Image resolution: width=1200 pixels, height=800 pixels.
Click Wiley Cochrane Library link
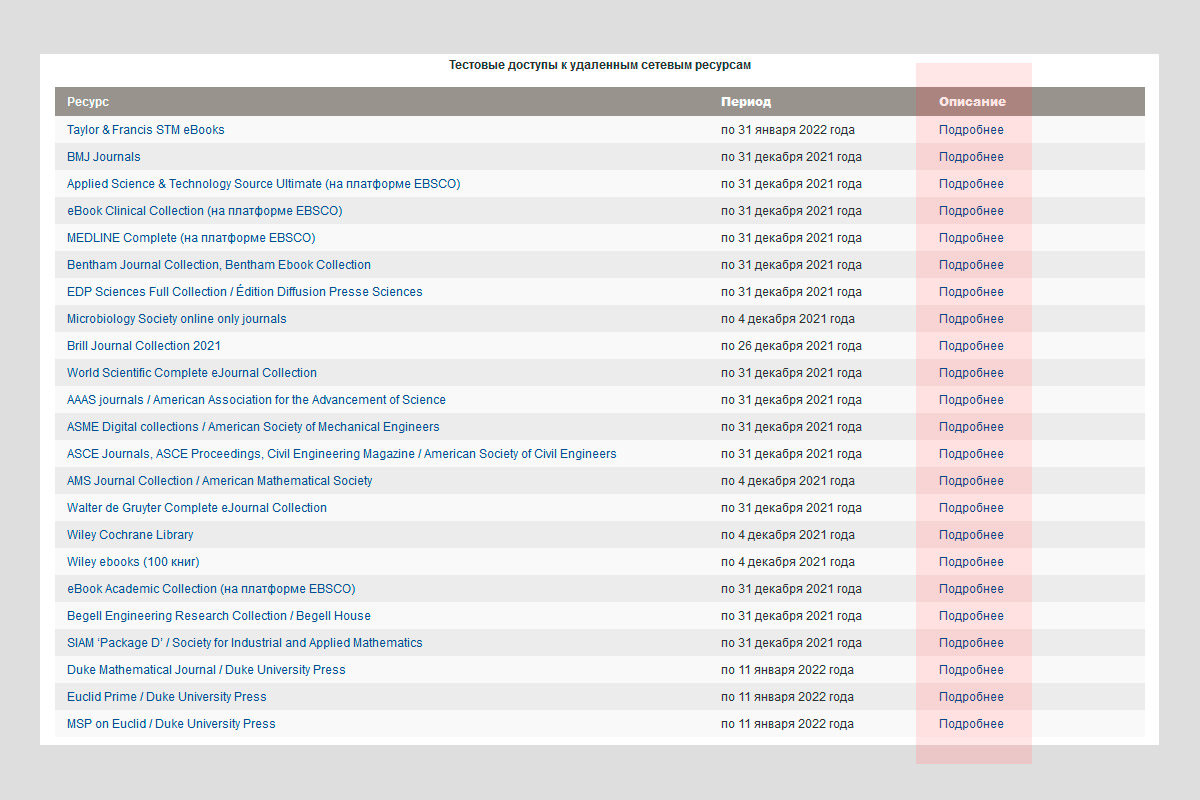pos(130,535)
